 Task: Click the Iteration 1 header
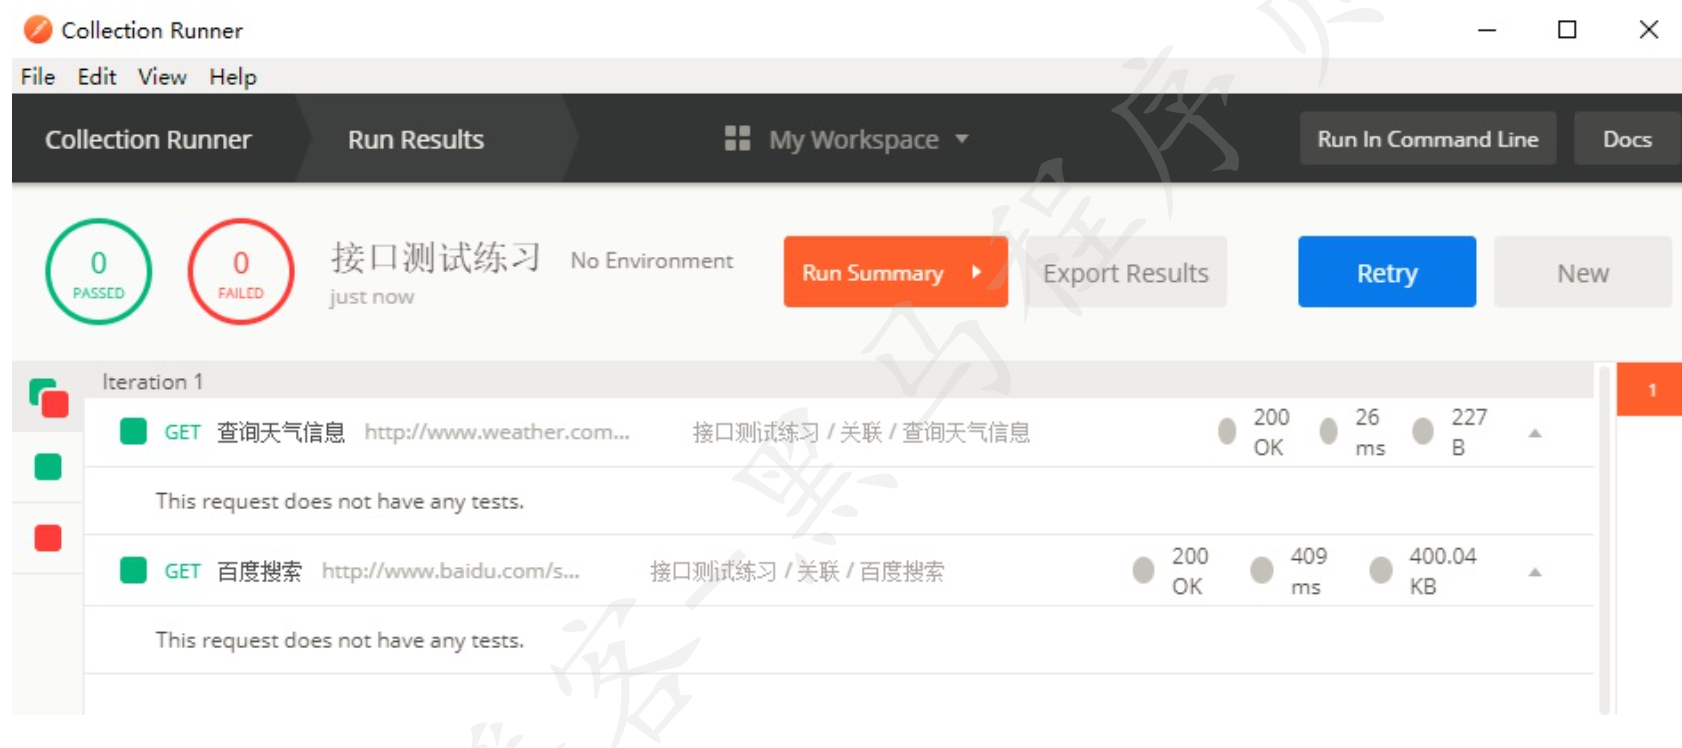(x=152, y=381)
